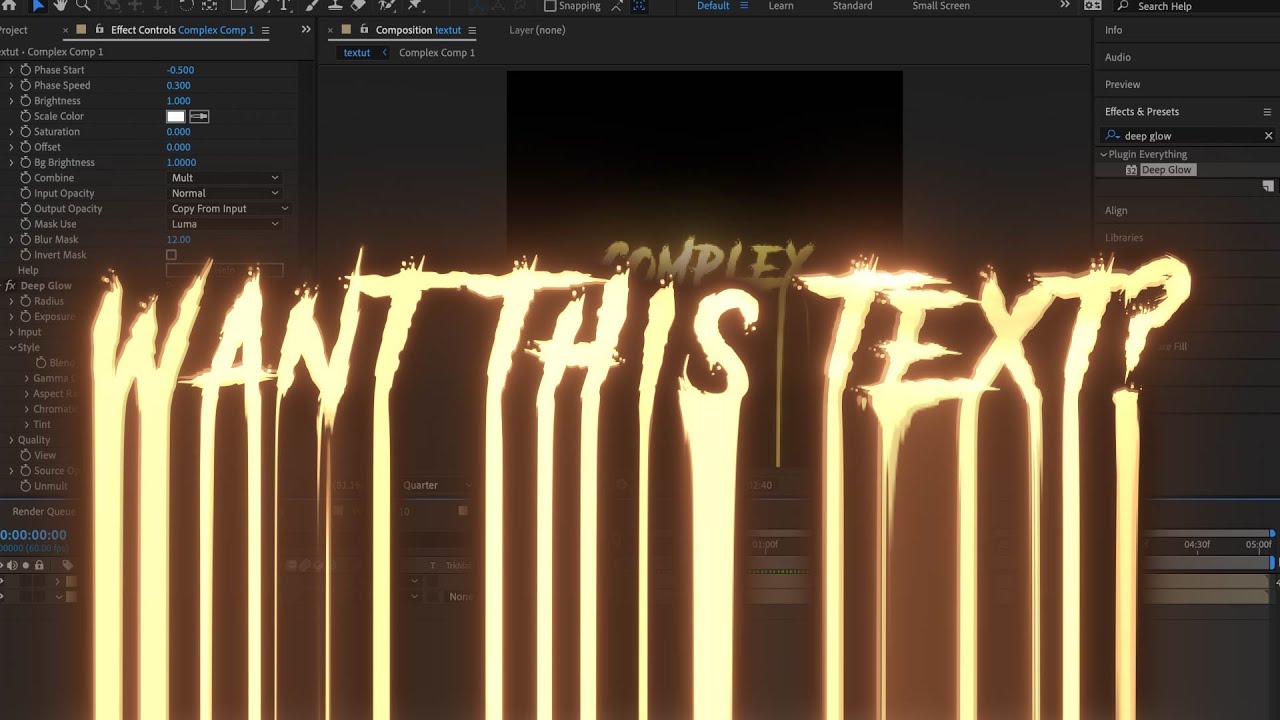1280x720 pixels.
Task: Collapse the Plugin Everything category
Action: (x=1104, y=155)
